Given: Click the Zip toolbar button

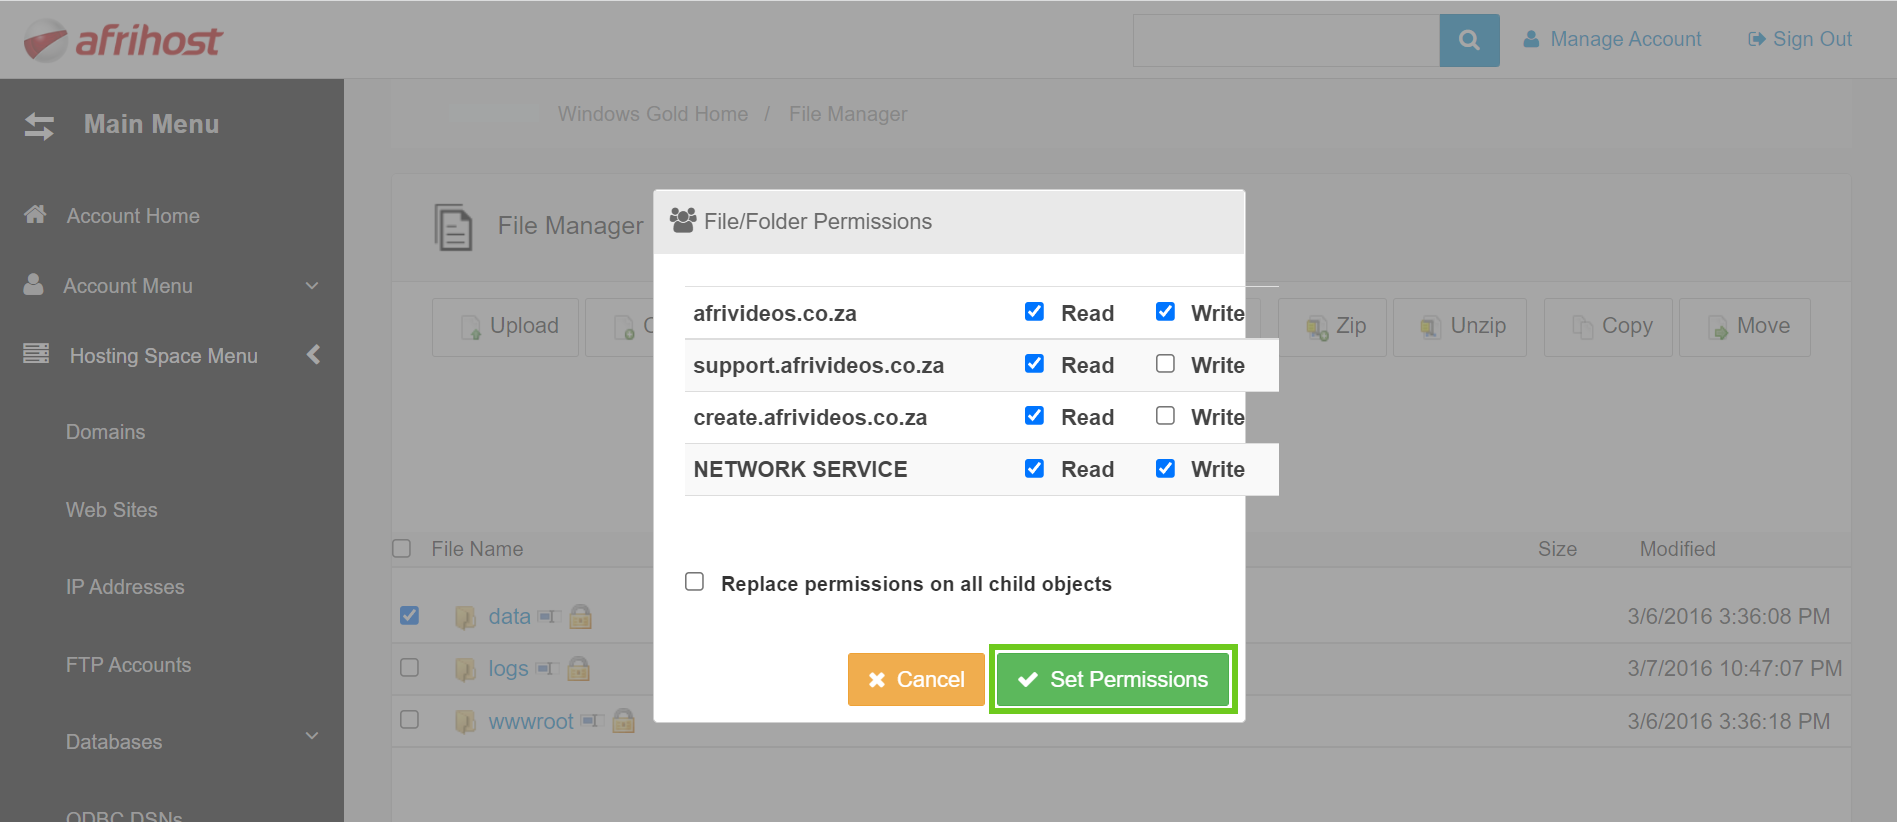Looking at the screenshot, I should click(x=1334, y=327).
